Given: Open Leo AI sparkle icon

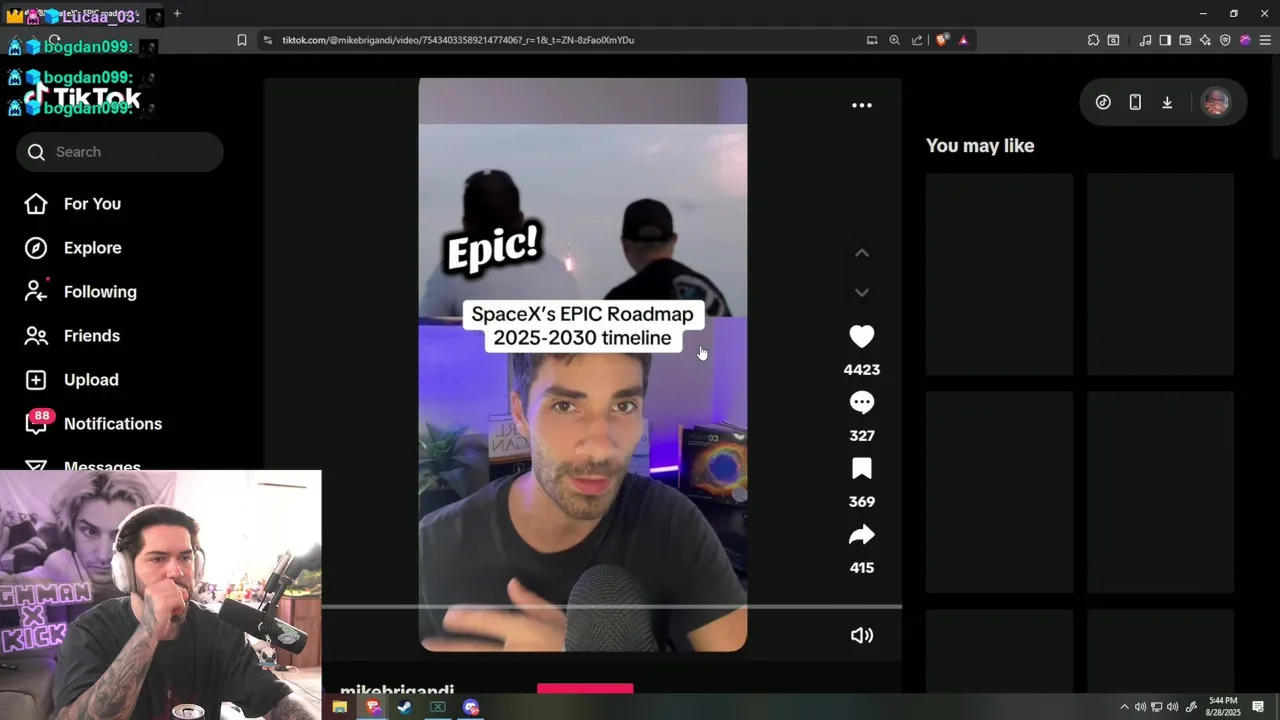Looking at the screenshot, I should point(1205,40).
